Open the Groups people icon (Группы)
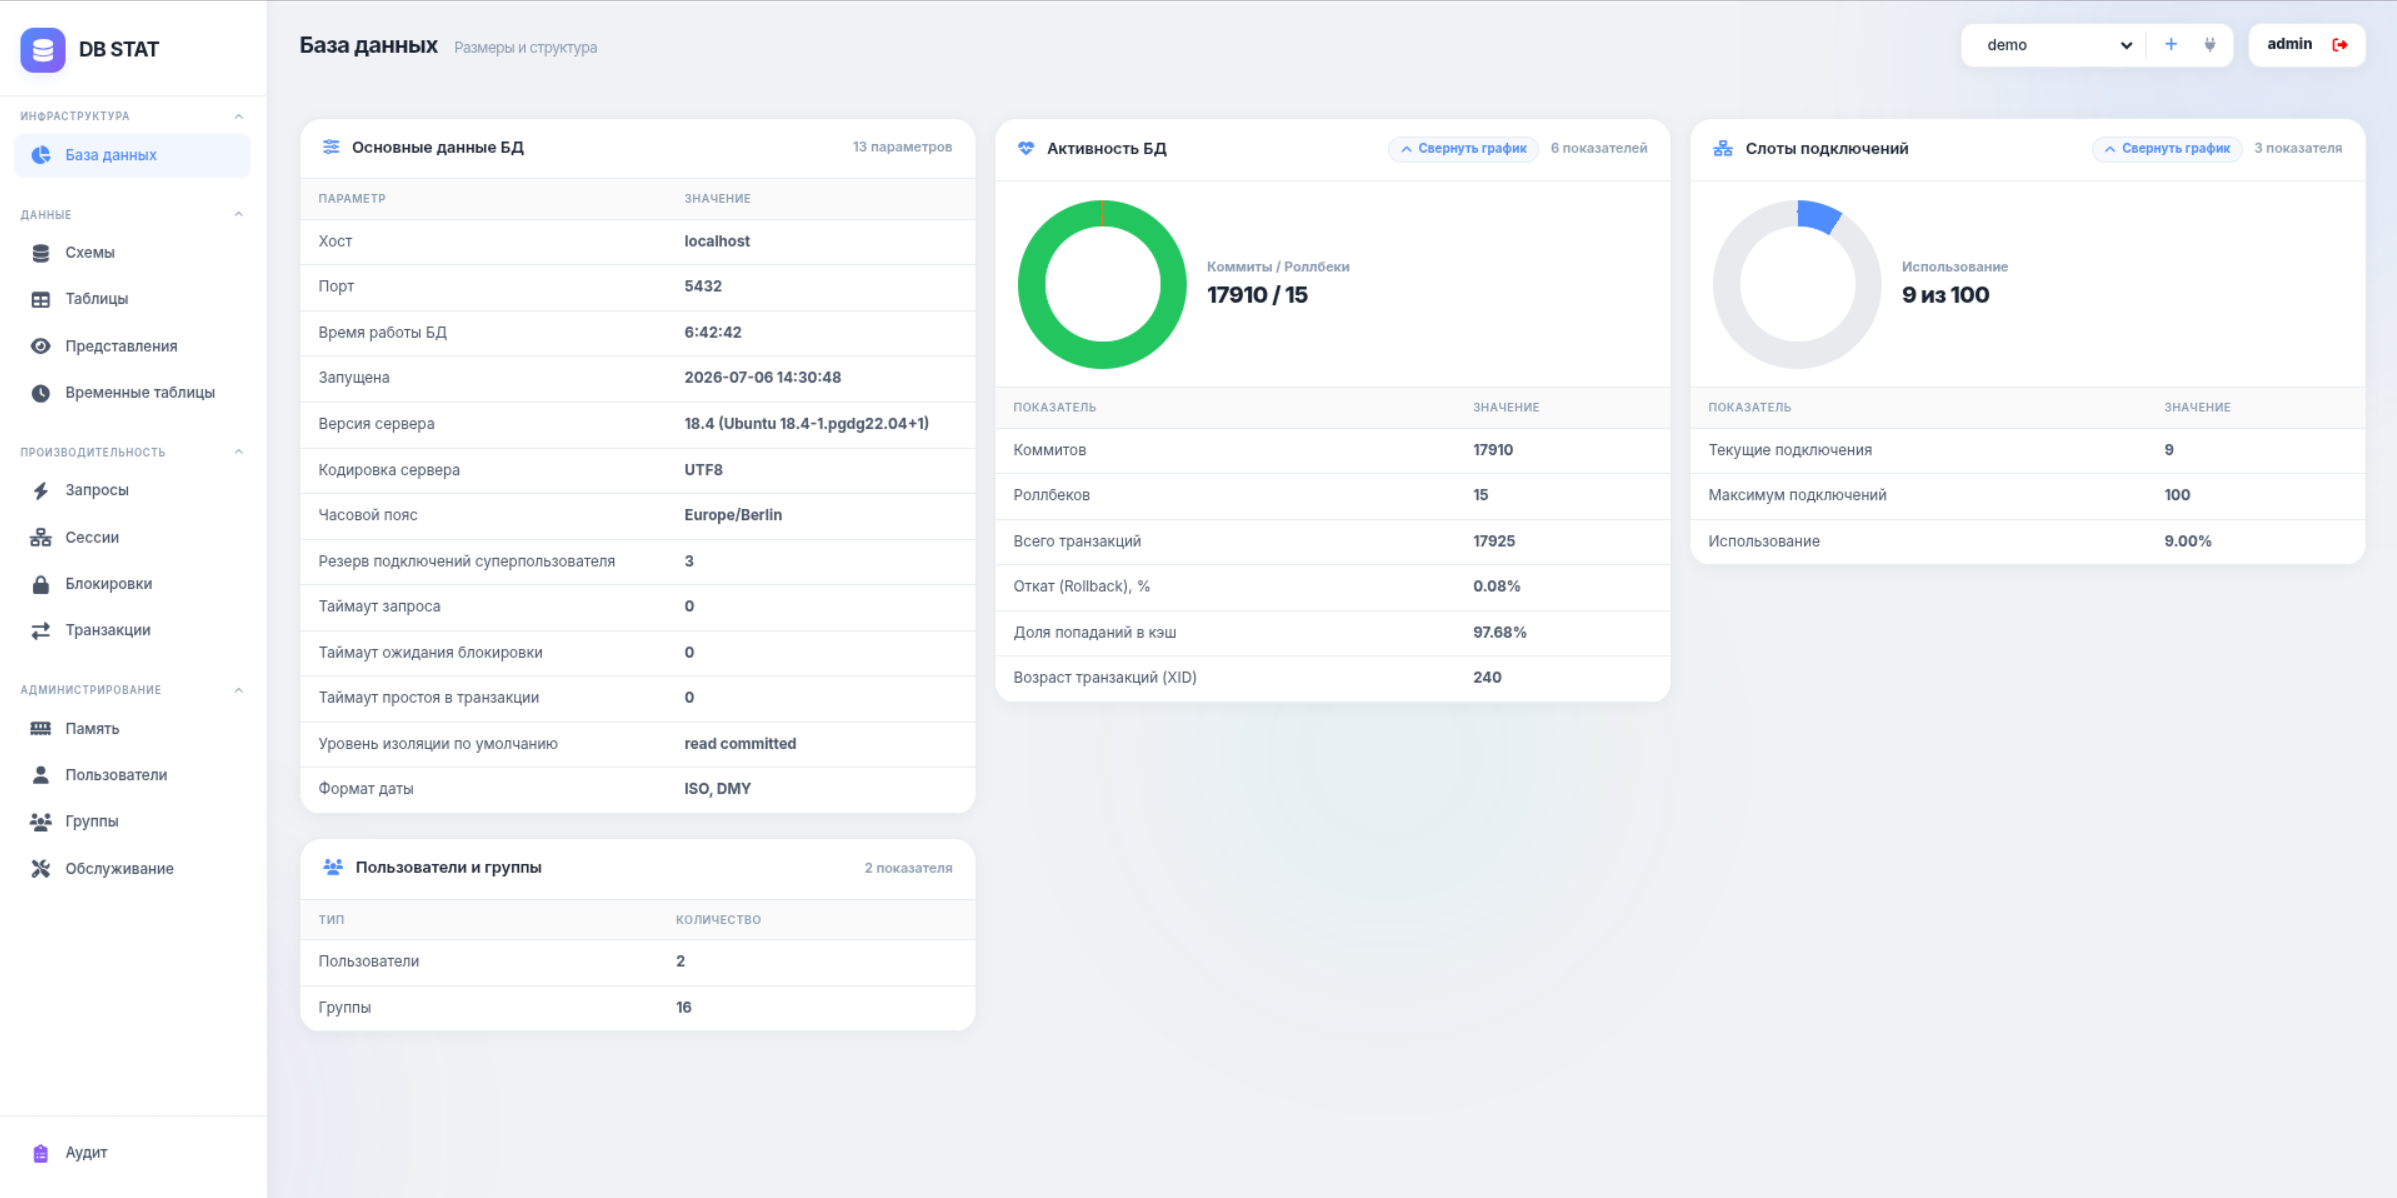 click(x=40, y=821)
